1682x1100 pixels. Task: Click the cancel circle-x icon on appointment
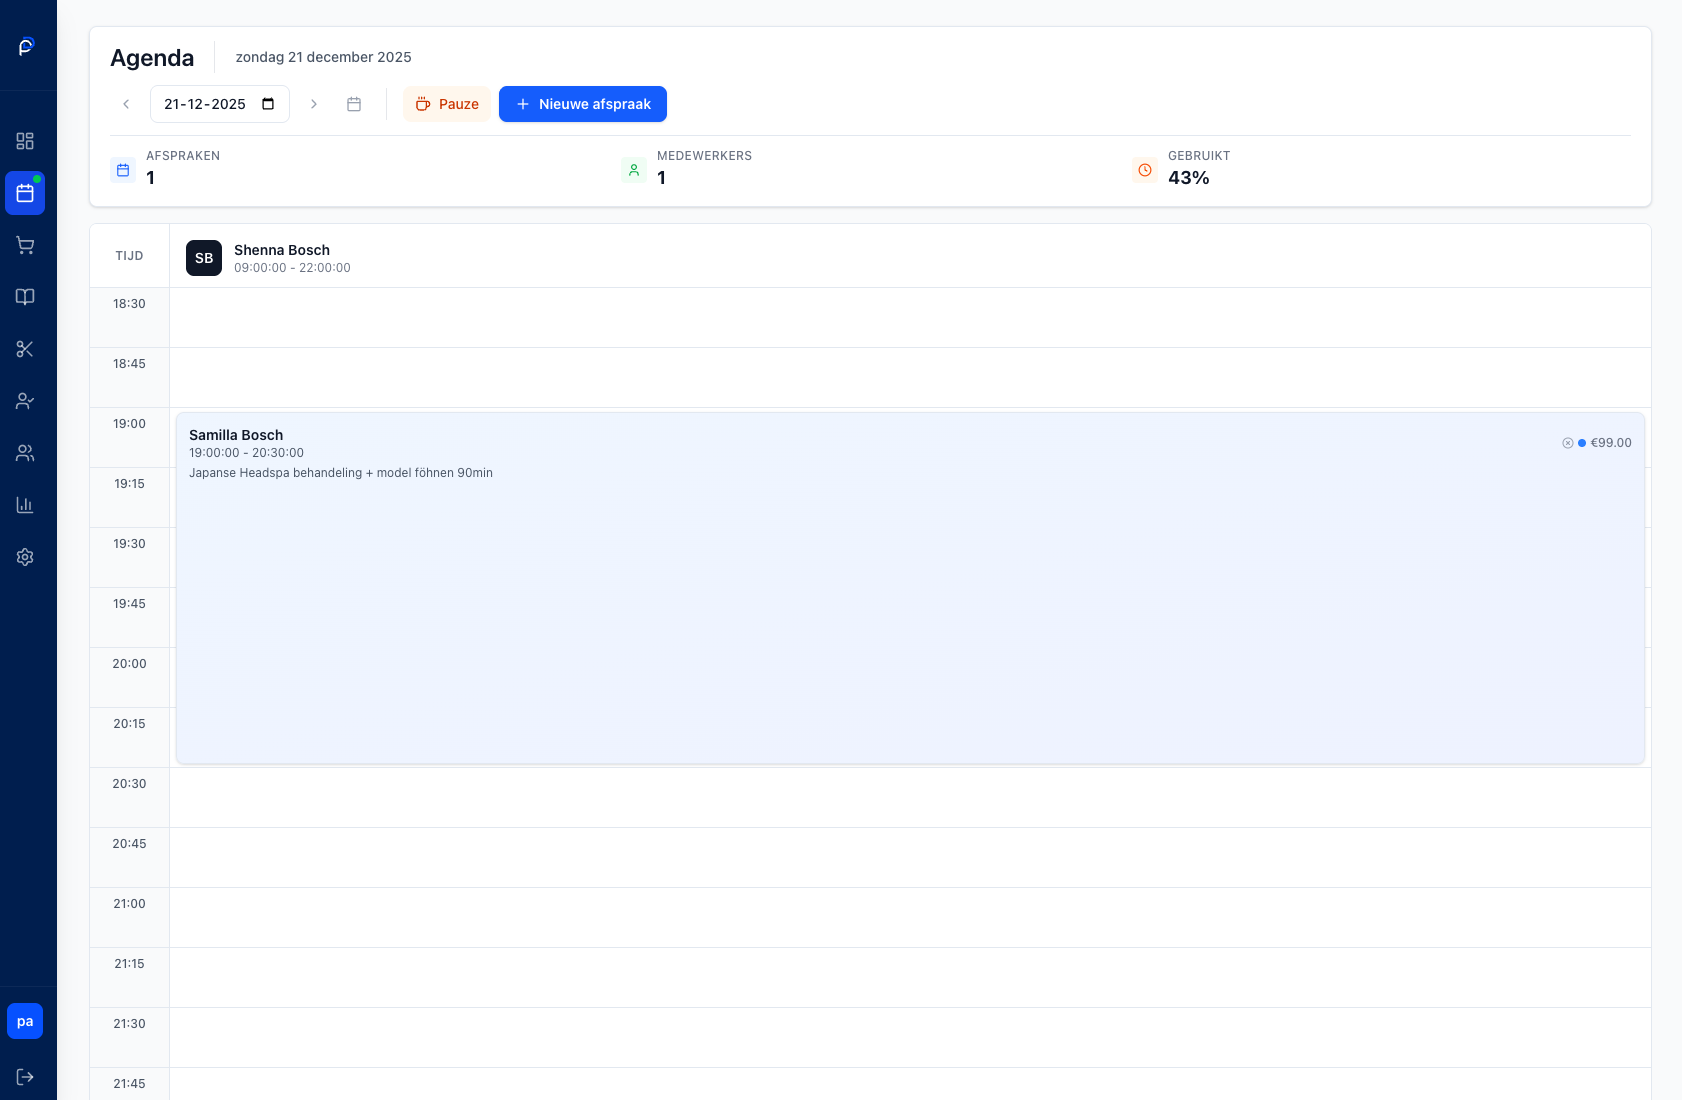coord(1568,443)
